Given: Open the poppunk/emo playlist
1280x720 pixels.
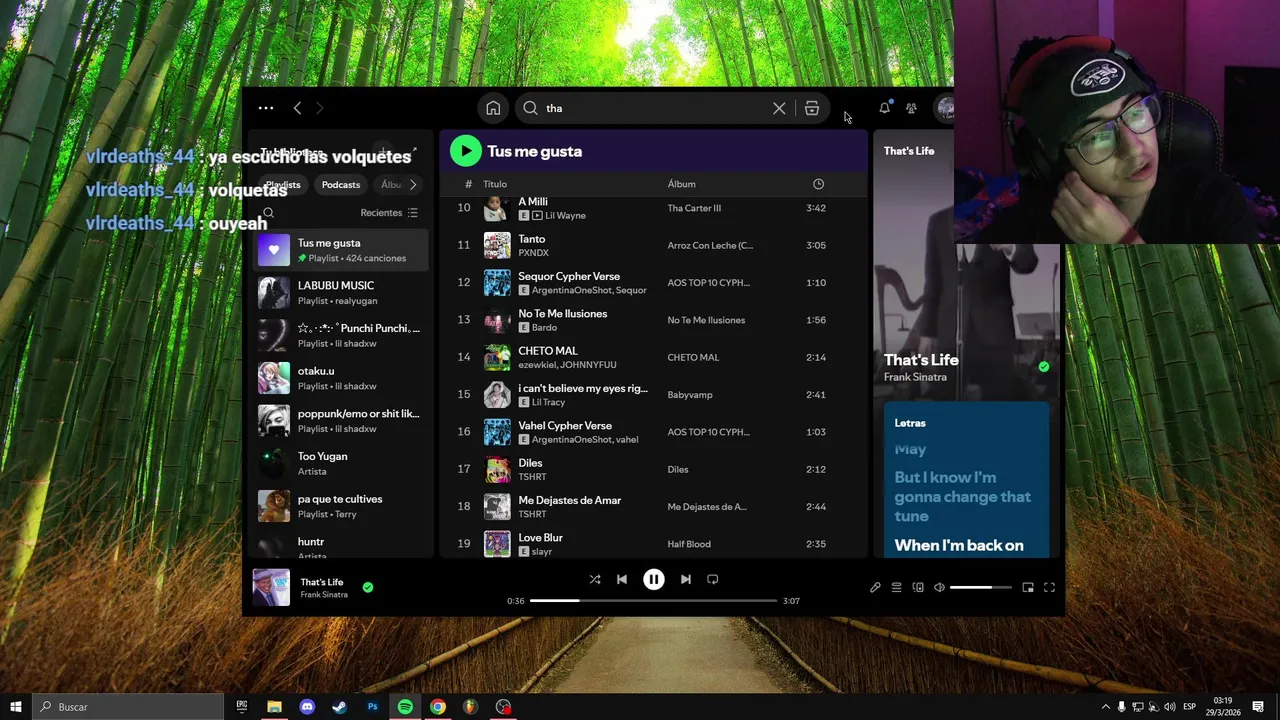Looking at the screenshot, I should click(x=342, y=421).
